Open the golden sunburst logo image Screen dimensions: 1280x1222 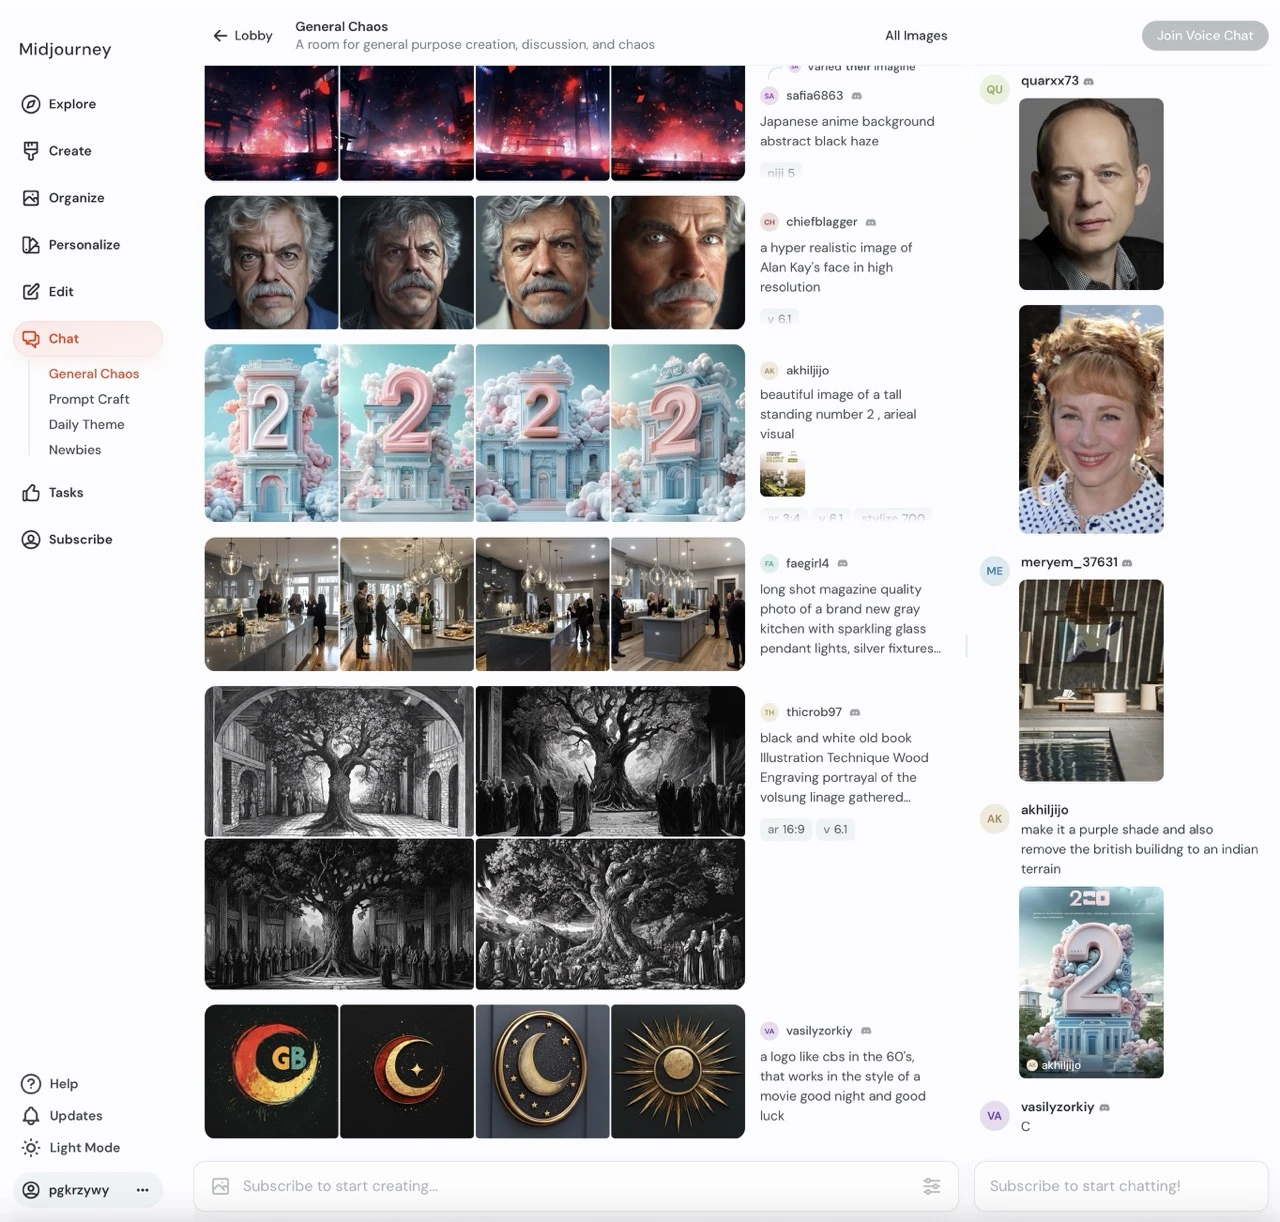point(678,1072)
